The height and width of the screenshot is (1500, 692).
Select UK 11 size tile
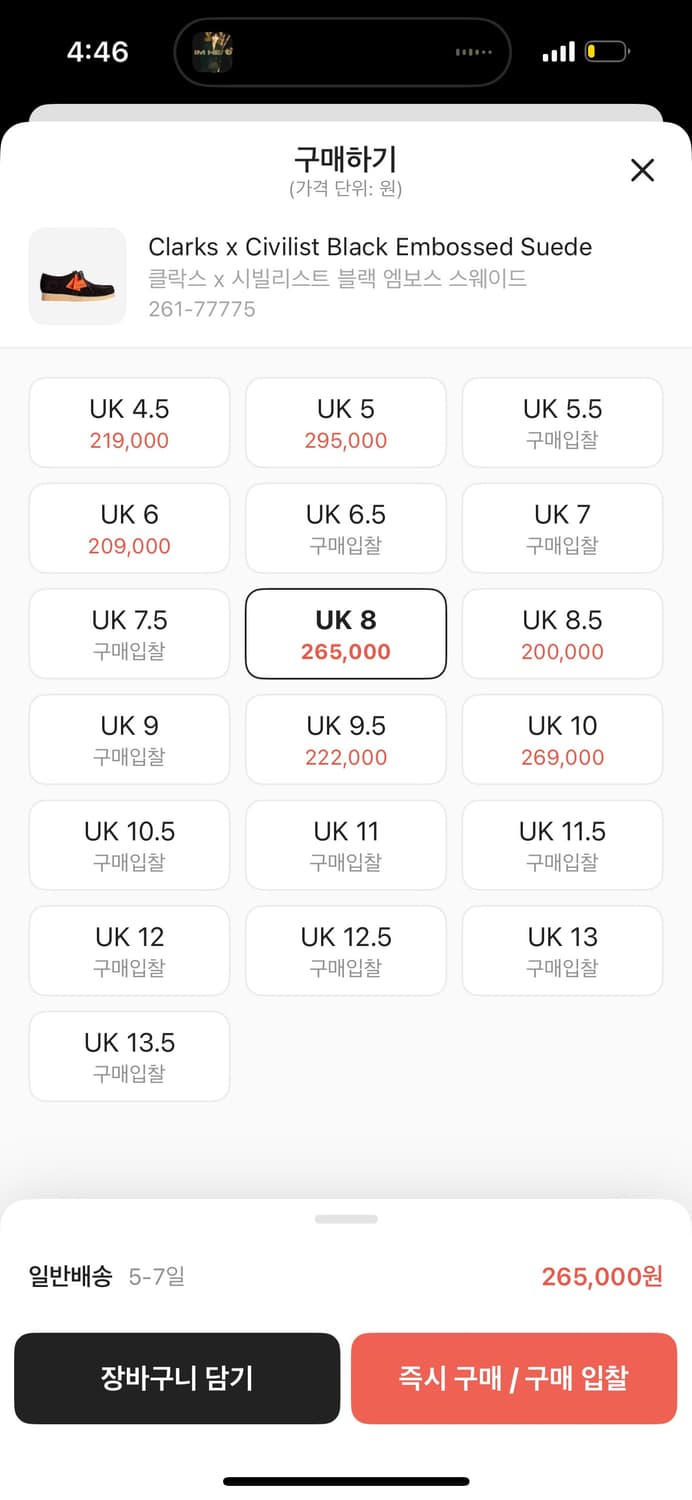tap(346, 846)
